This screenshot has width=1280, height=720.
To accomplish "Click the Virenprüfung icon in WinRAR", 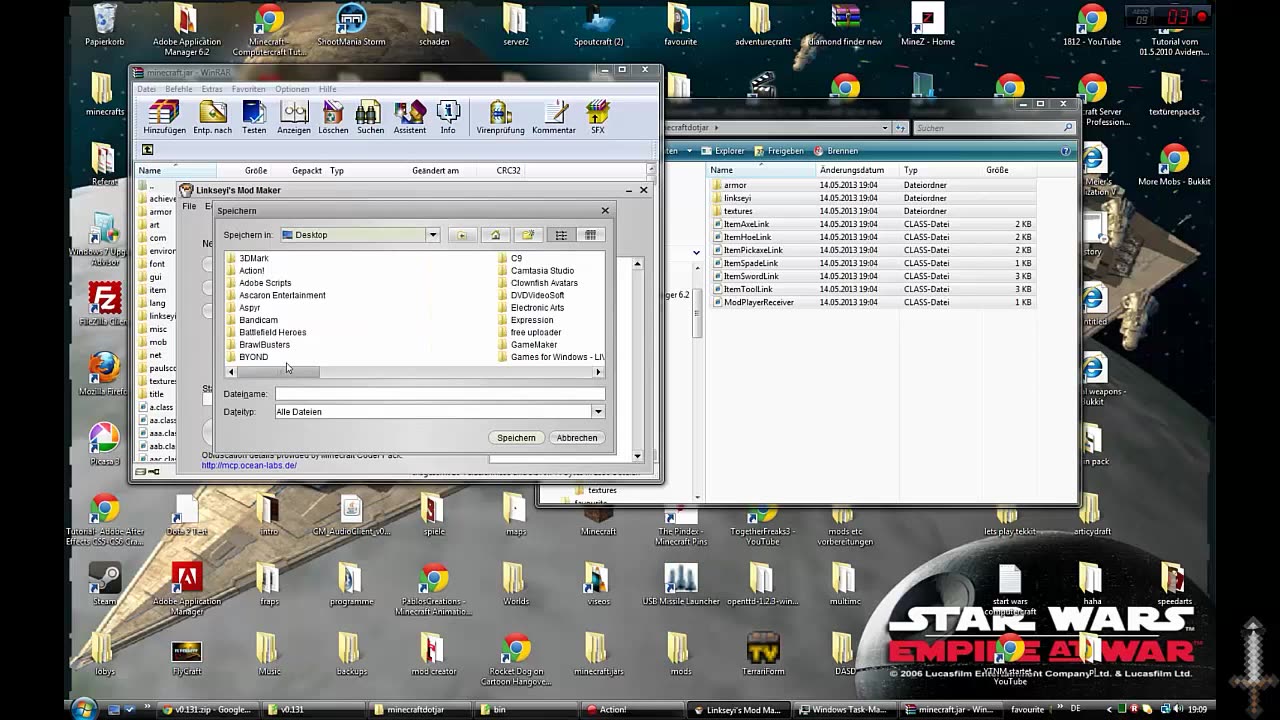I will point(500,117).
